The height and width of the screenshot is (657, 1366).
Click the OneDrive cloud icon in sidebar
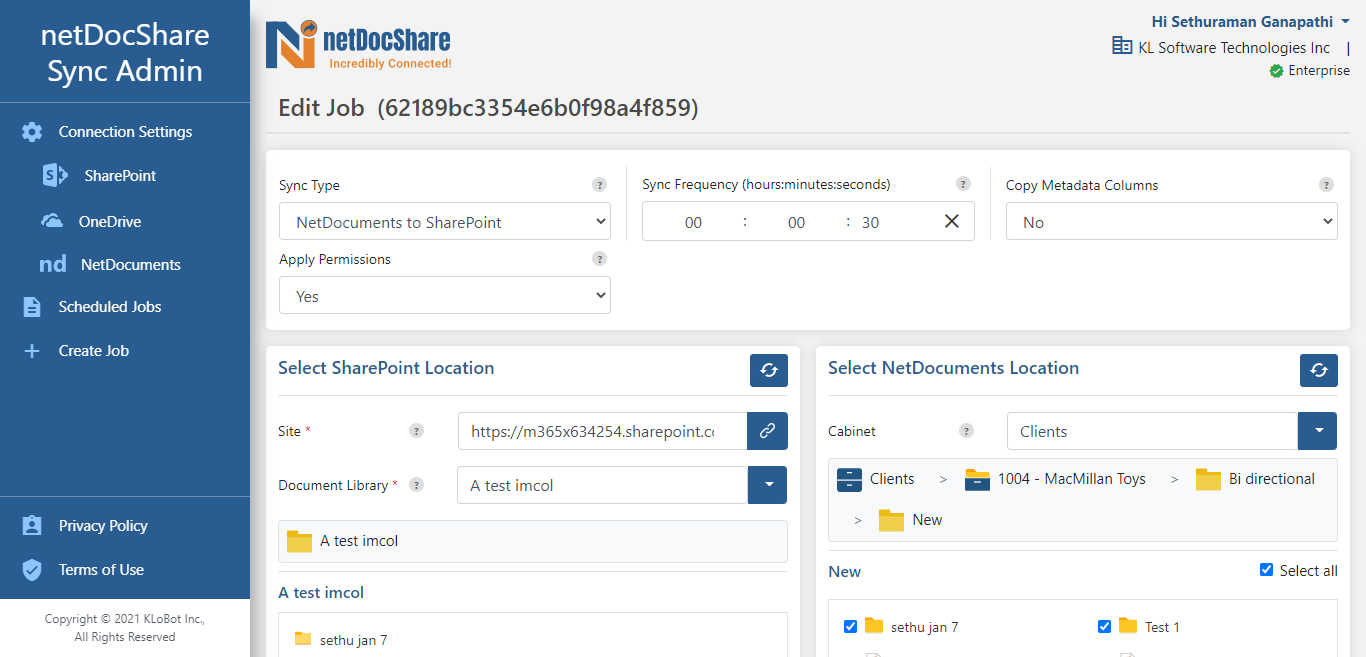[x=52, y=221]
